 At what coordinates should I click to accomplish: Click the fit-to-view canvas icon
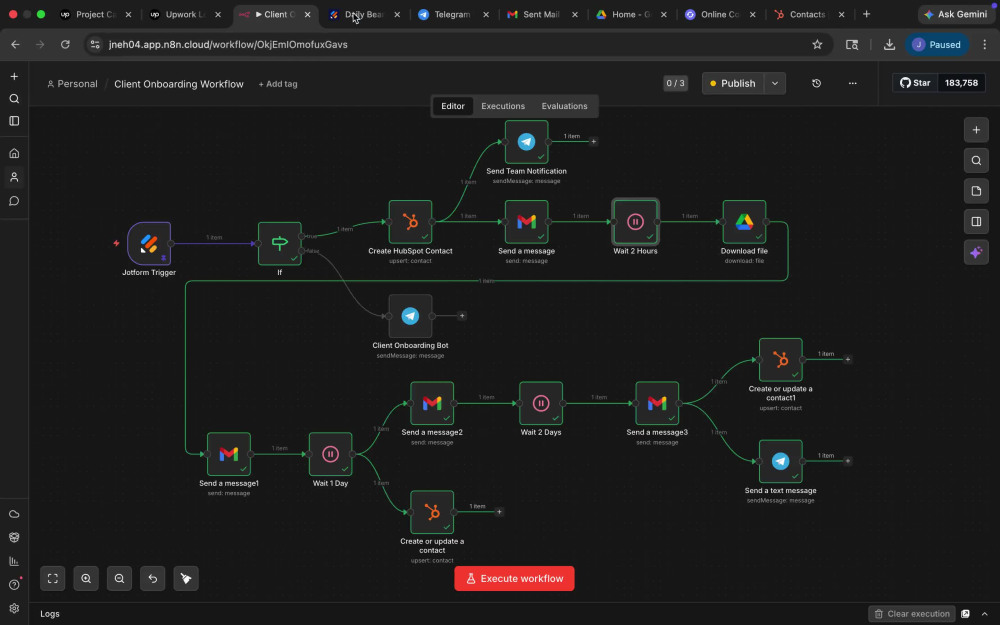pos(53,578)
